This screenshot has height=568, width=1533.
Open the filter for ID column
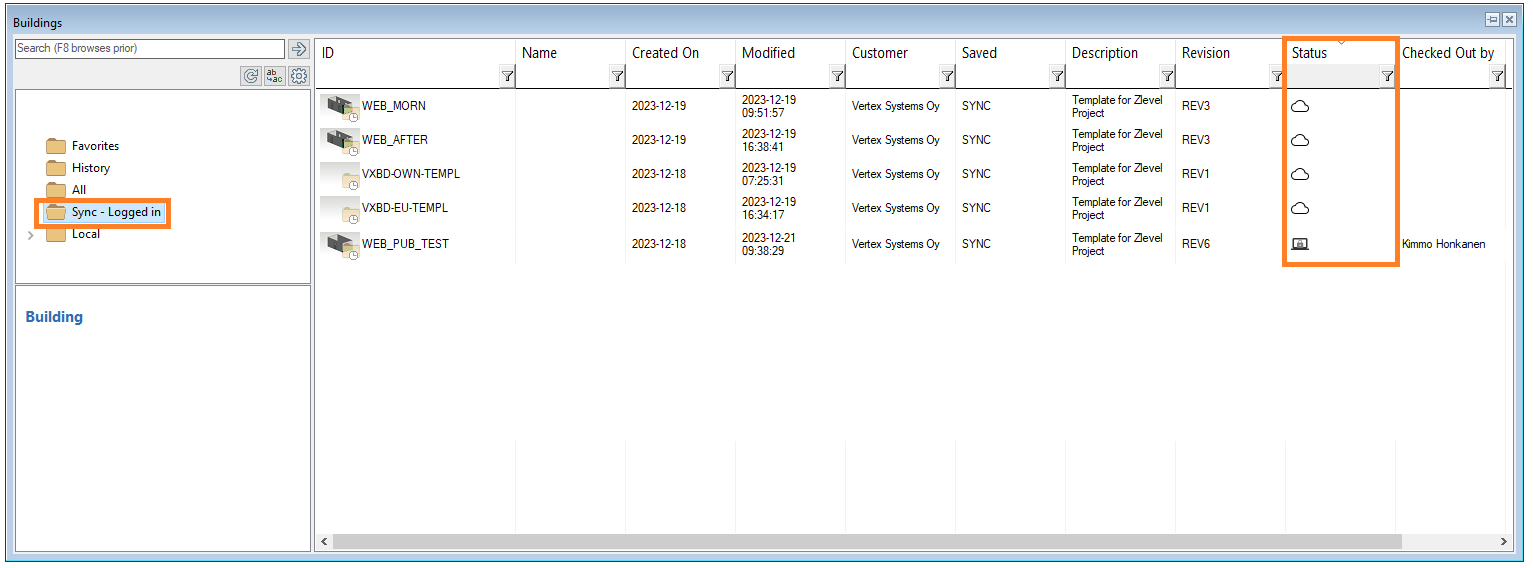point(506,76)
